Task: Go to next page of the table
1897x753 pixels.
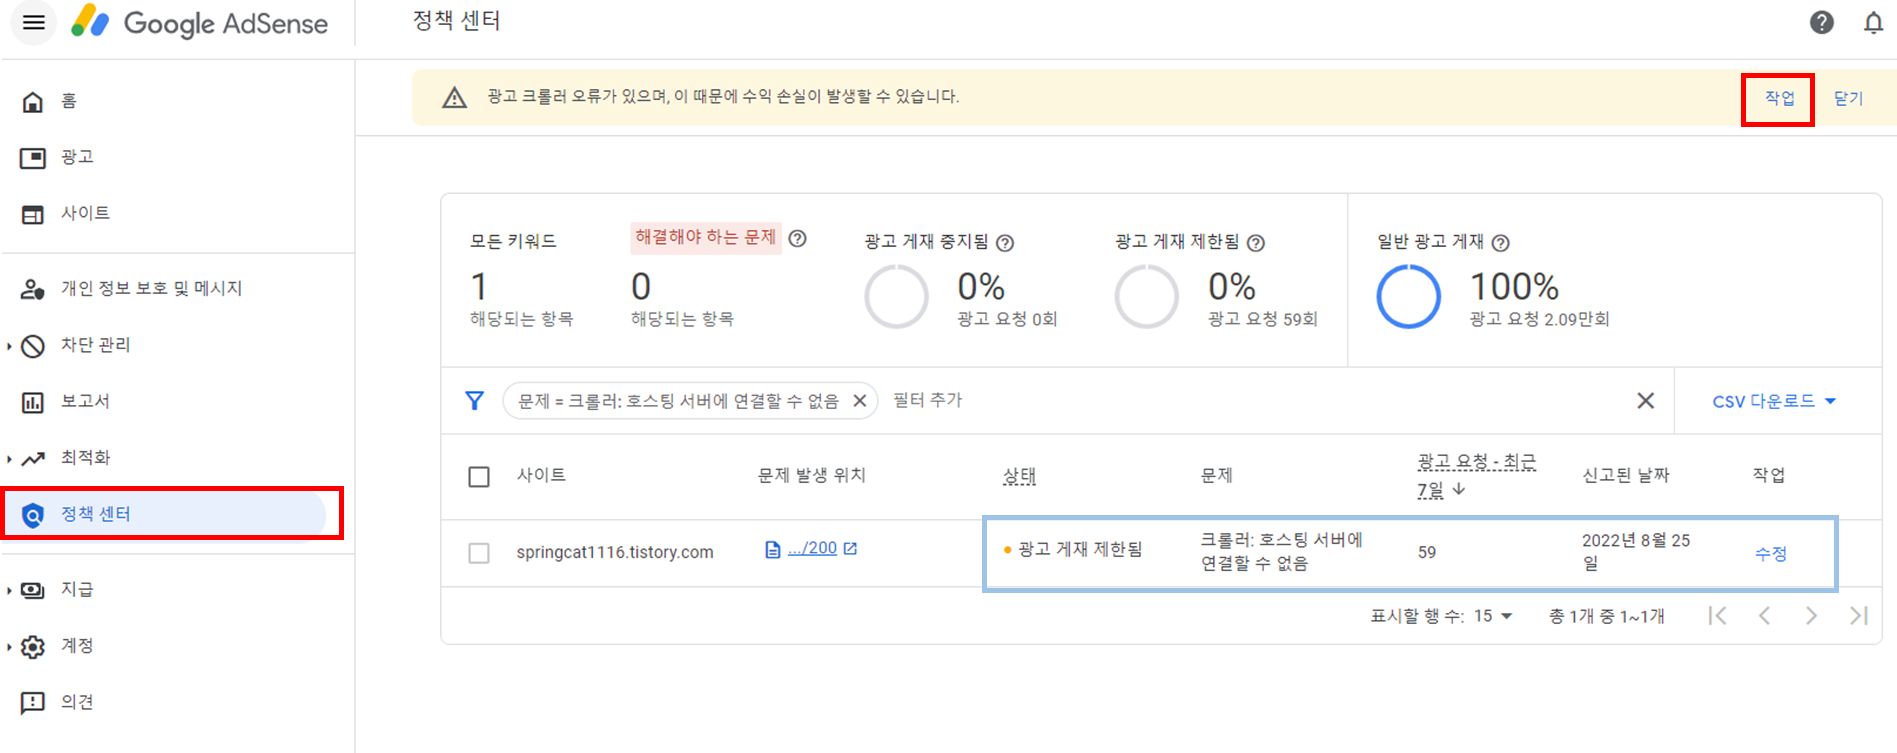Action: tap(1811, 616)
